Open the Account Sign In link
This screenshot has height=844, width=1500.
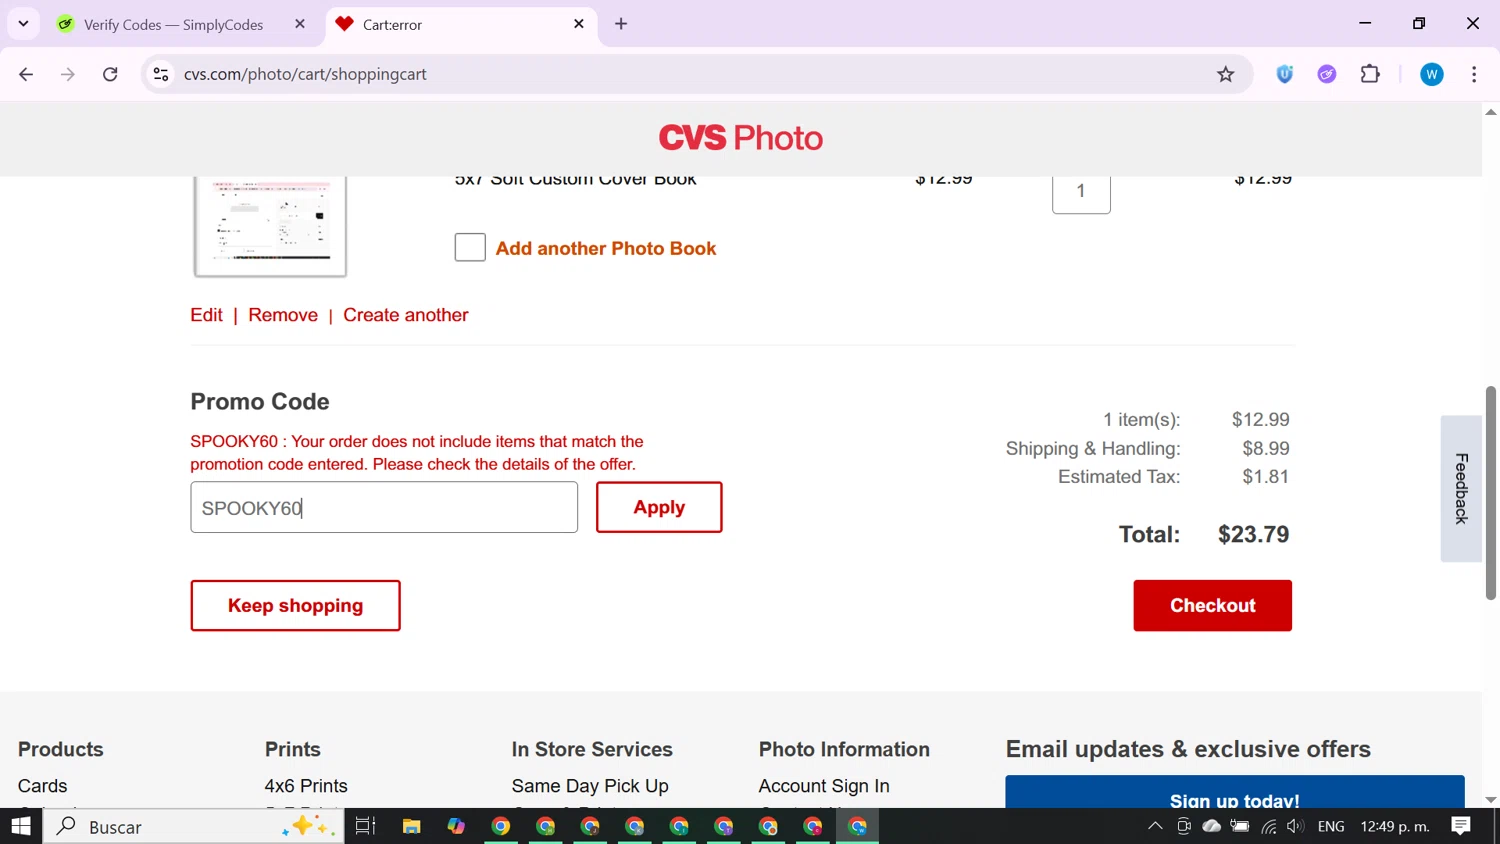(x=824, y=786)
